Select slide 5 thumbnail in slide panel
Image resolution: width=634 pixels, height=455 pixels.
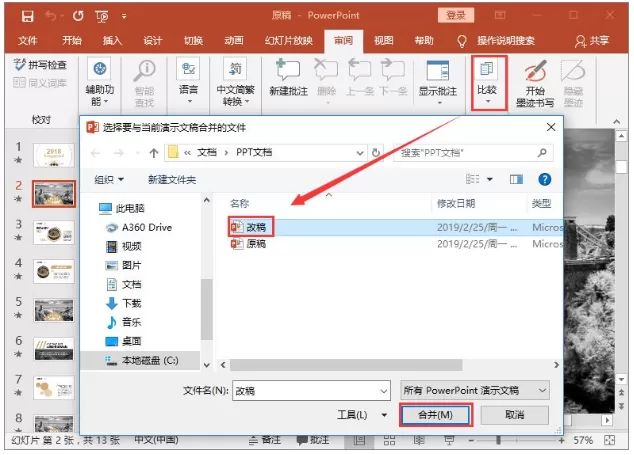(54, 310)
